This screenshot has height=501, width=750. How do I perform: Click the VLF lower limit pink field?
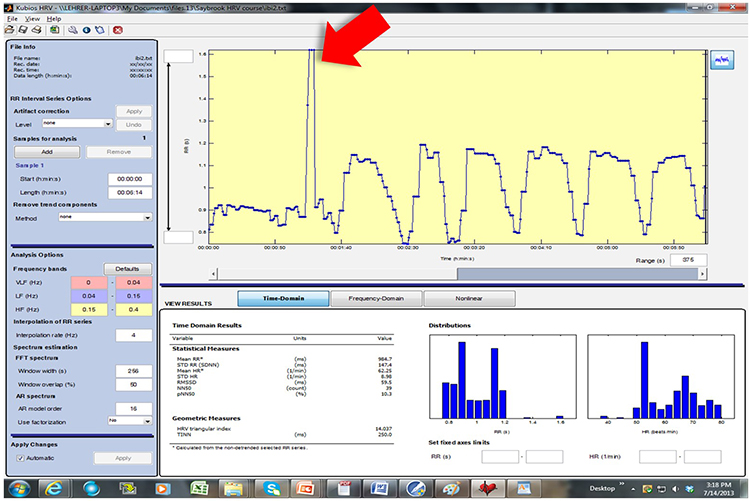coord(89,282)
